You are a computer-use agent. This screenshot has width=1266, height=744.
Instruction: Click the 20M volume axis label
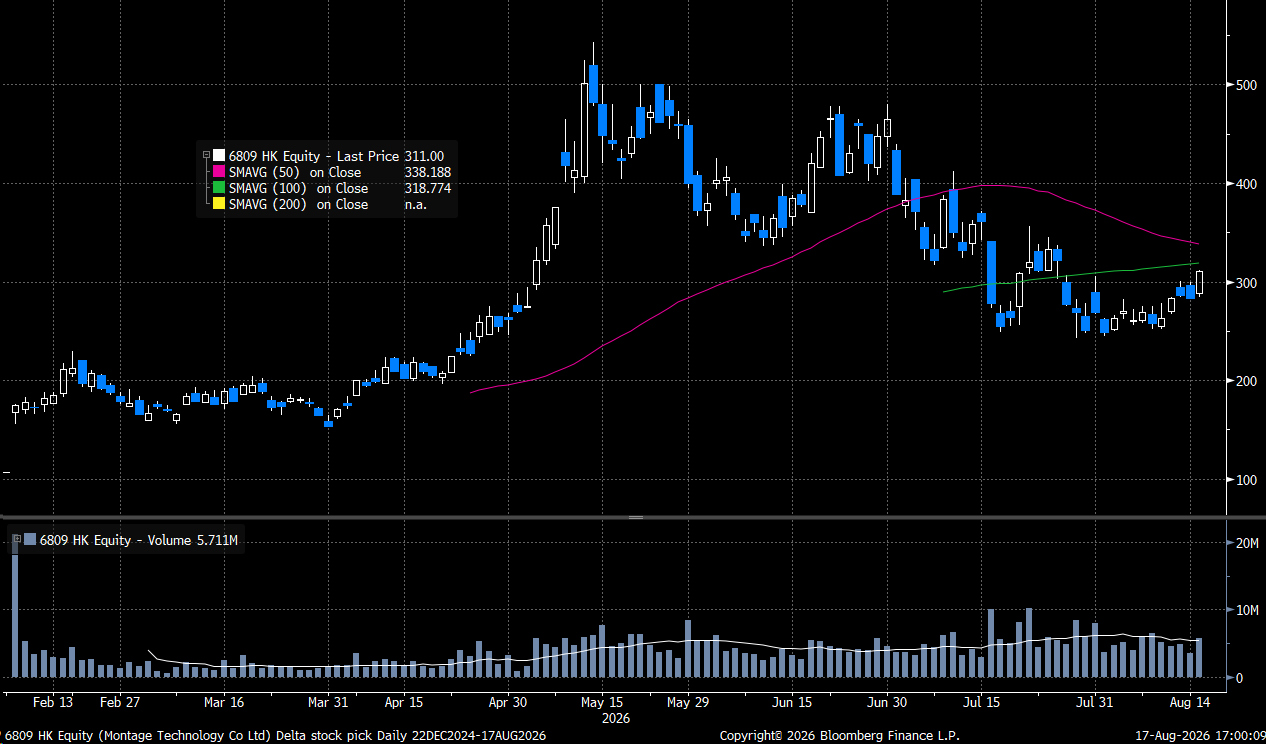point(1247,542)
